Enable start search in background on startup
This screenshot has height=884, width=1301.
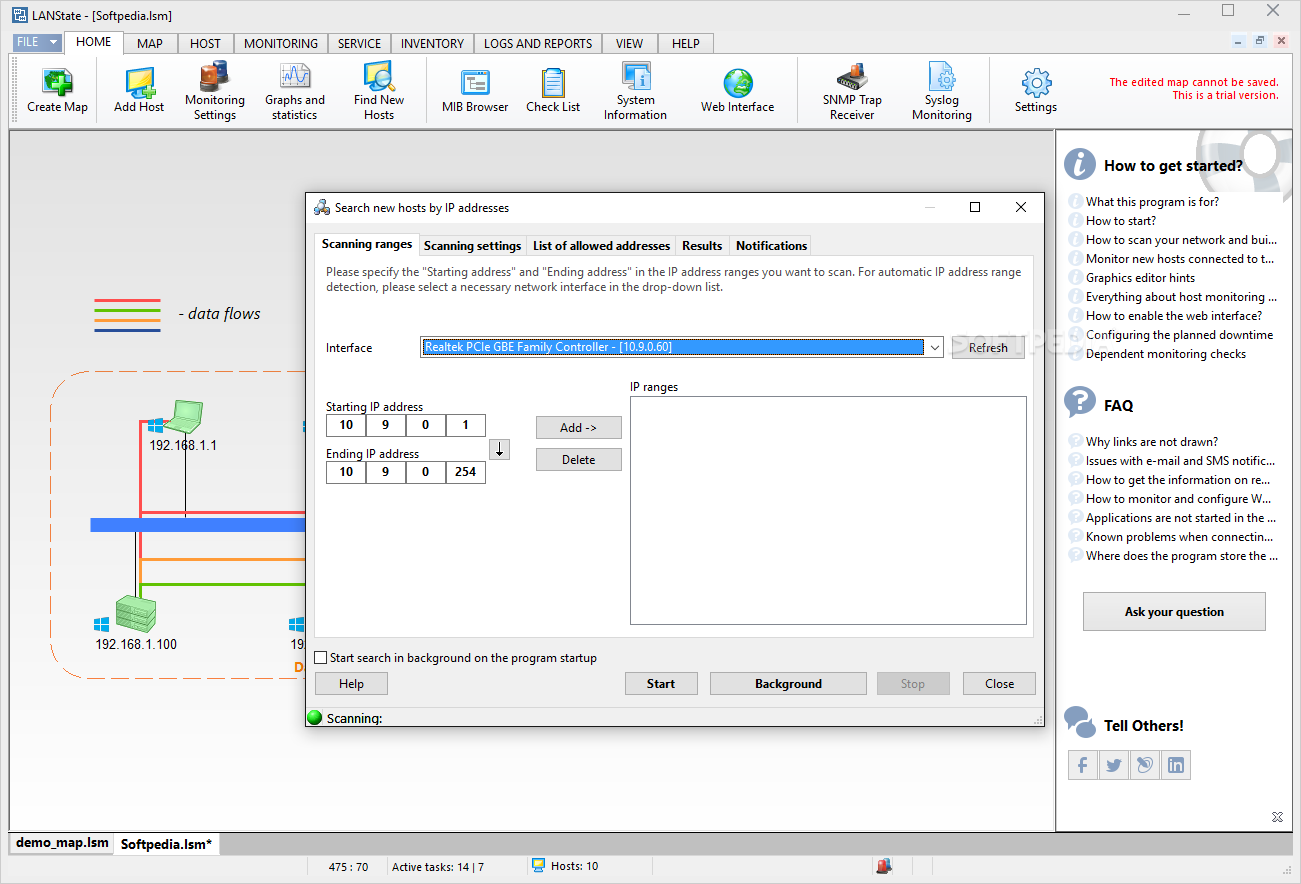[321, 658]
